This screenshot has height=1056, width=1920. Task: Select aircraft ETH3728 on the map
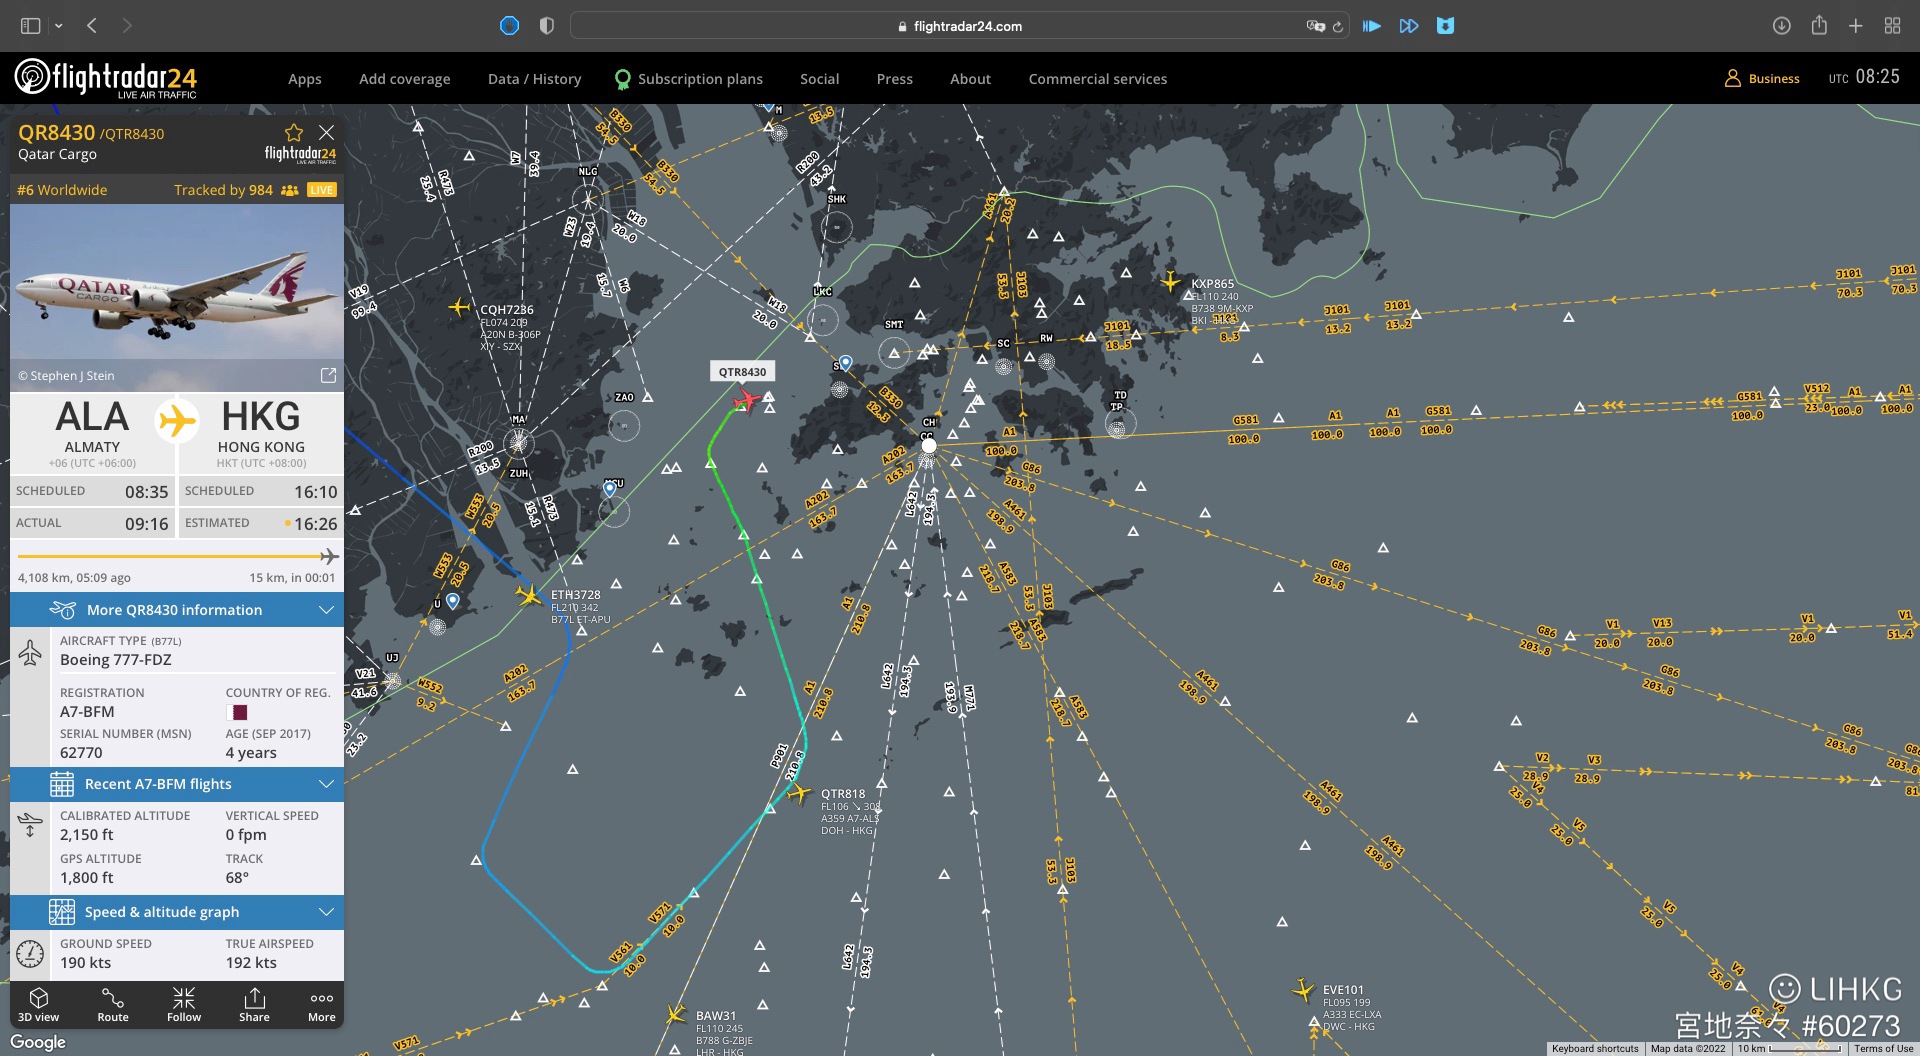pyautogui.click(x=529, y=595)
